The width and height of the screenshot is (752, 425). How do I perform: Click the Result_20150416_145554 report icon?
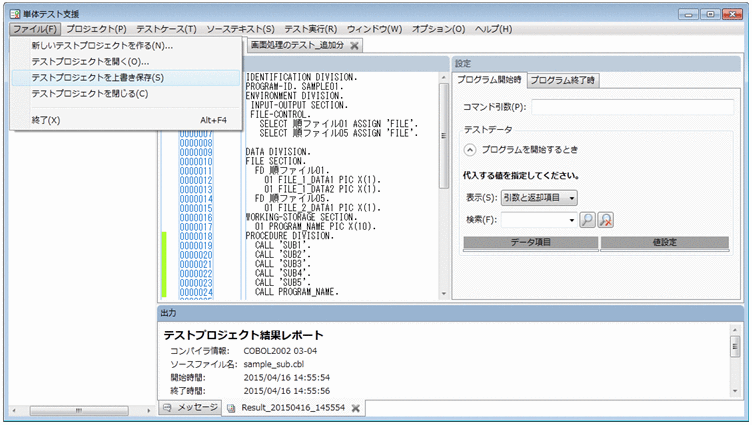tap(231, 408)
